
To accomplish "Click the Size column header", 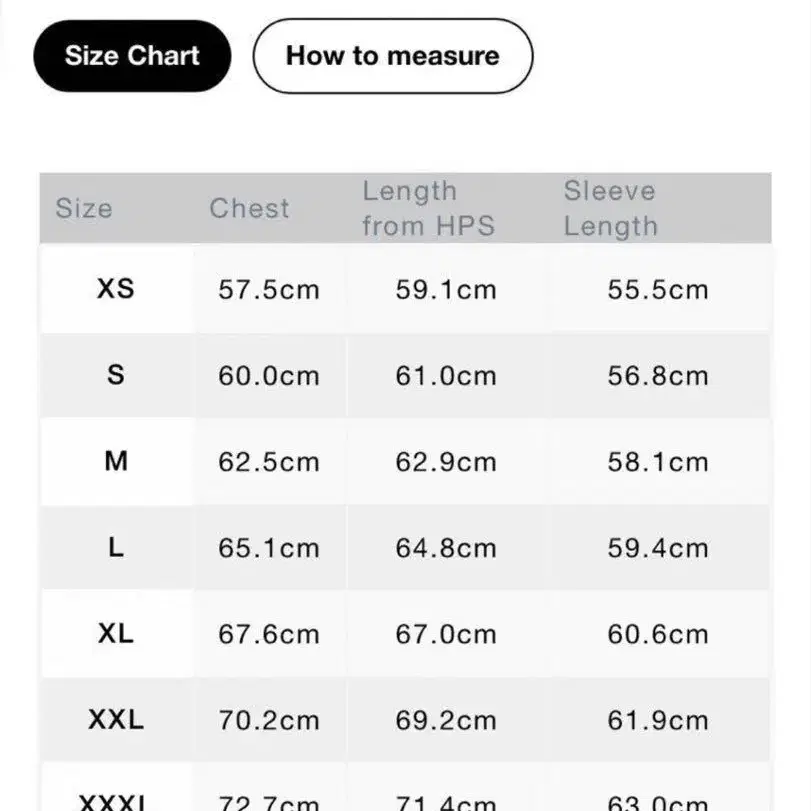I will [x=84, y=208].
